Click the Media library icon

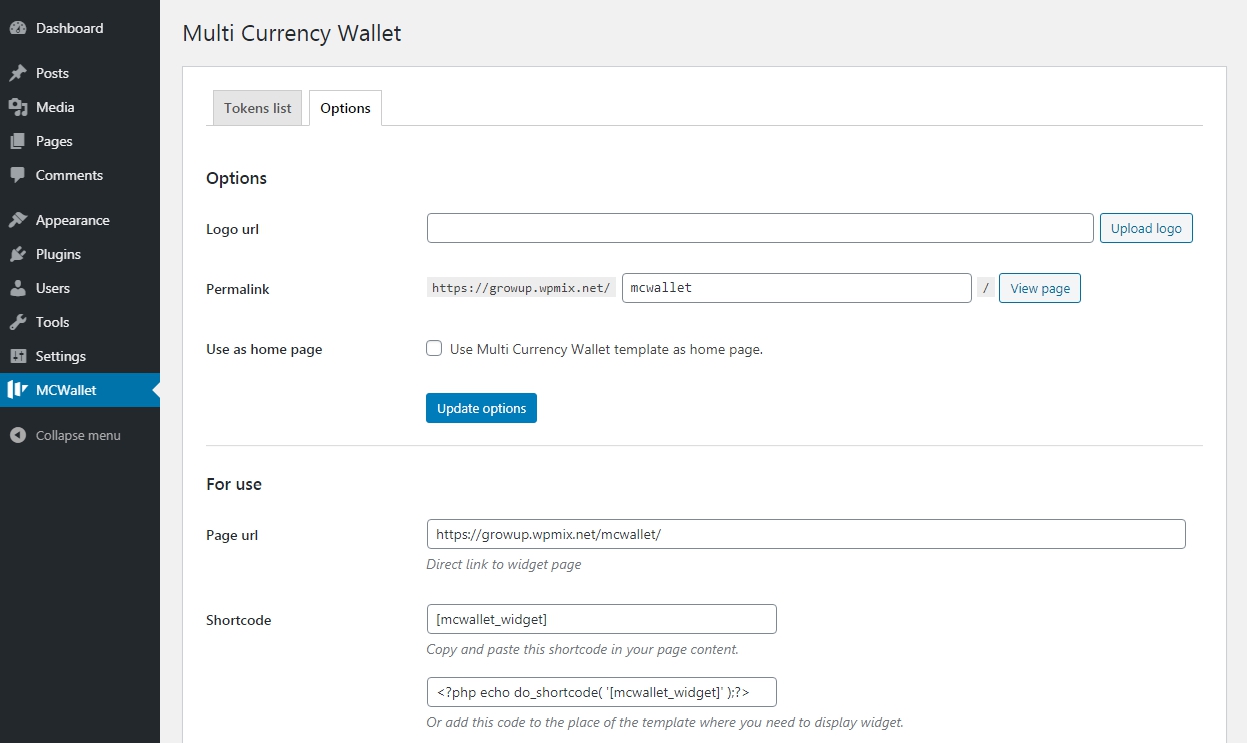pyautogui.click(x=17, y=107)
